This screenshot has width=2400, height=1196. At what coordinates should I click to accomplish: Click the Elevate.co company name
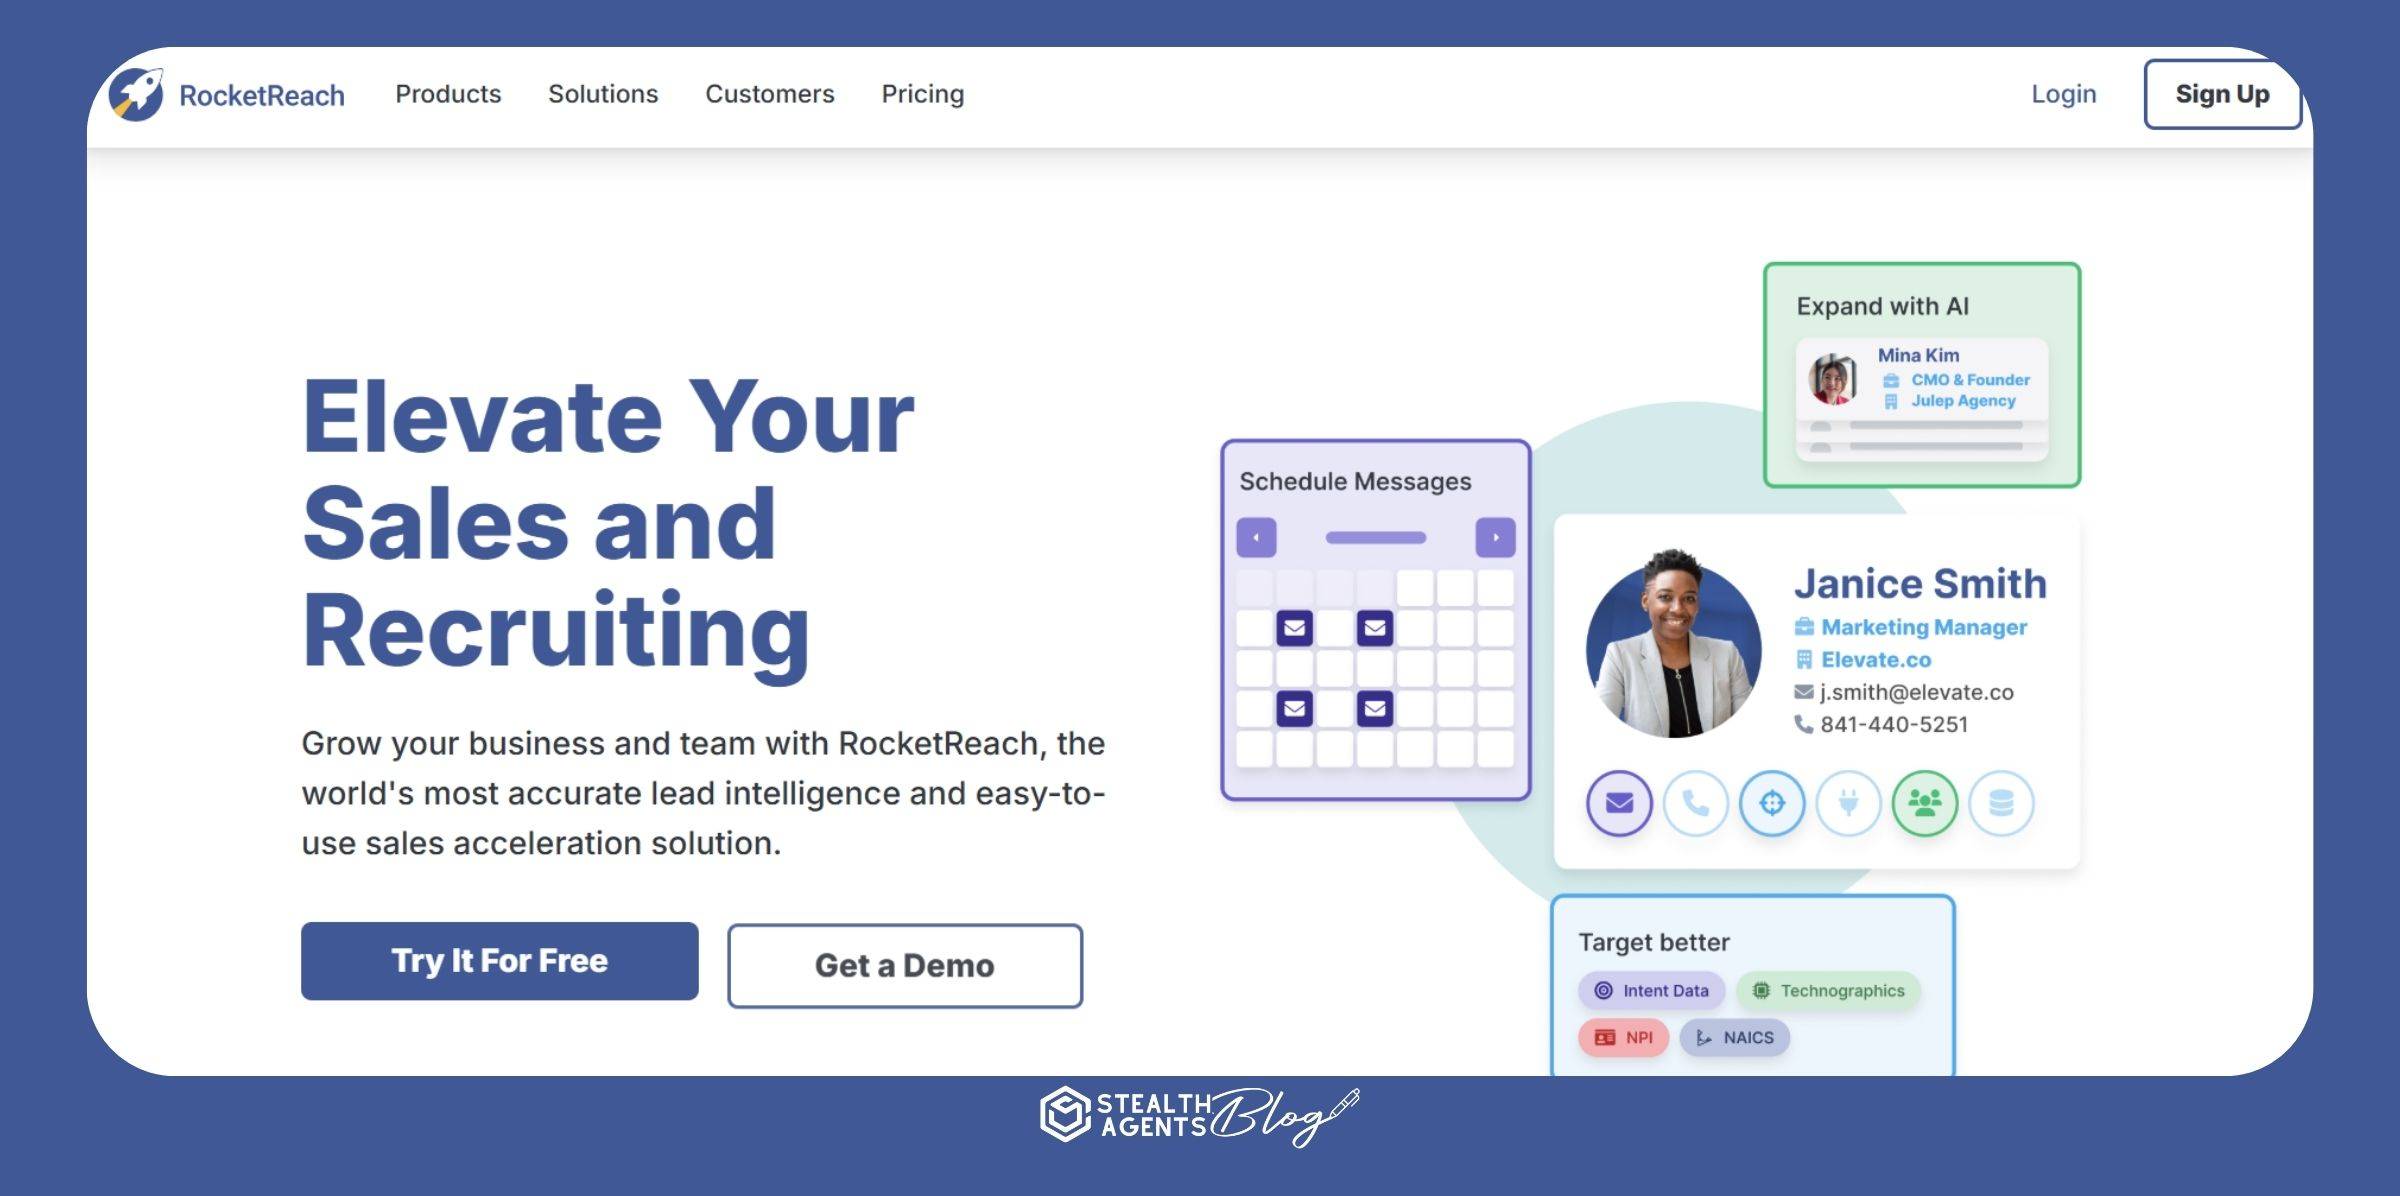[1876, 660]
